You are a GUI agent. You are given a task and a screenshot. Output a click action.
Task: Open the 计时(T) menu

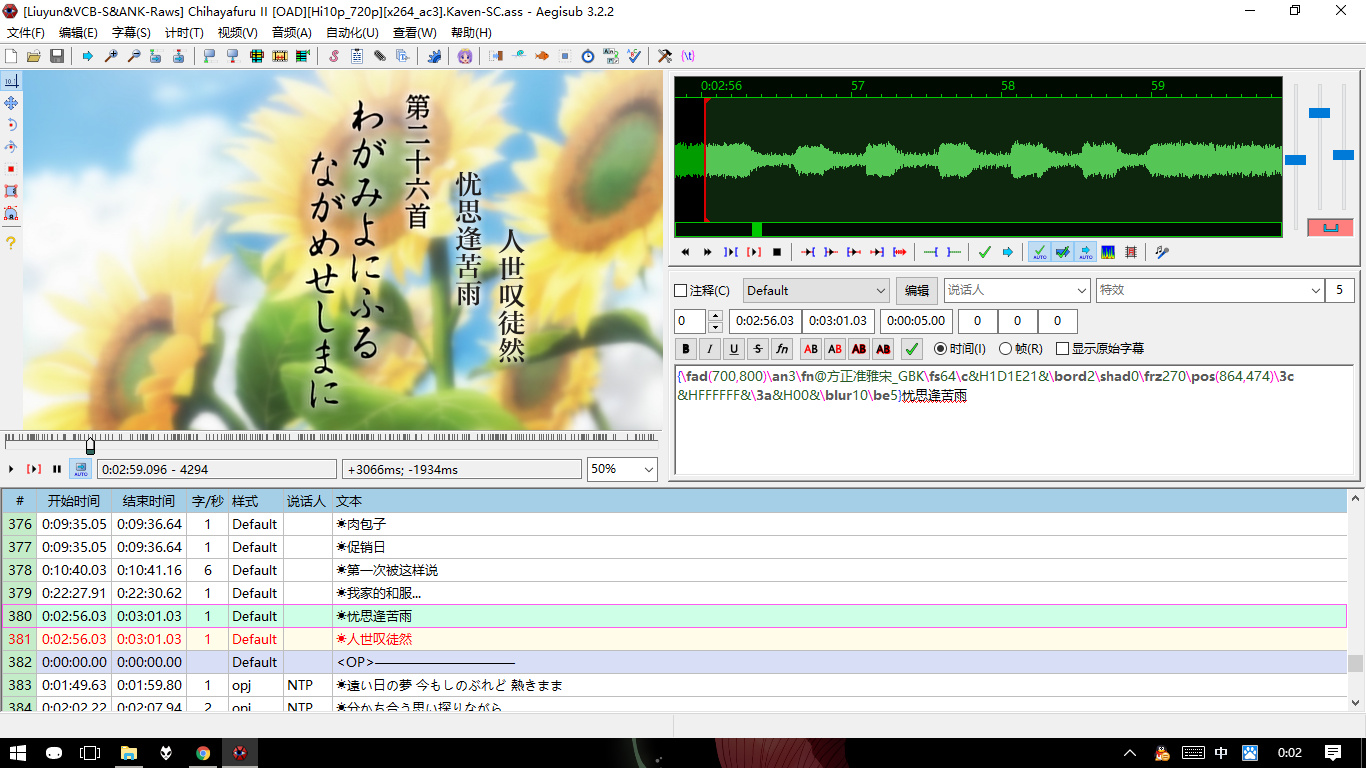[x=184, y=32]
